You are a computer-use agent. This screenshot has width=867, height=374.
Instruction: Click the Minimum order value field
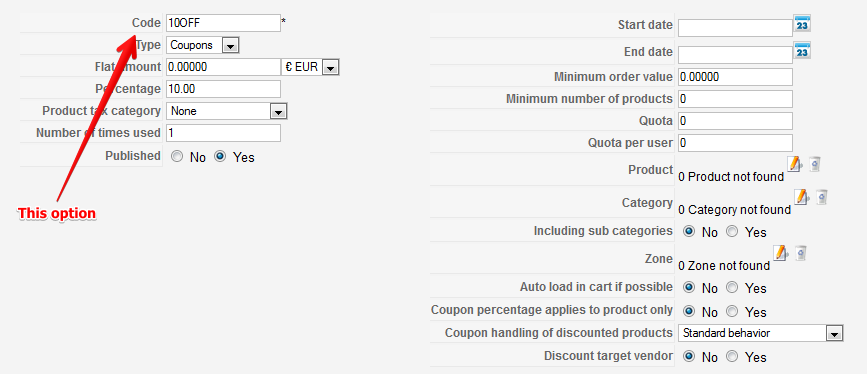tap(735, 77)
